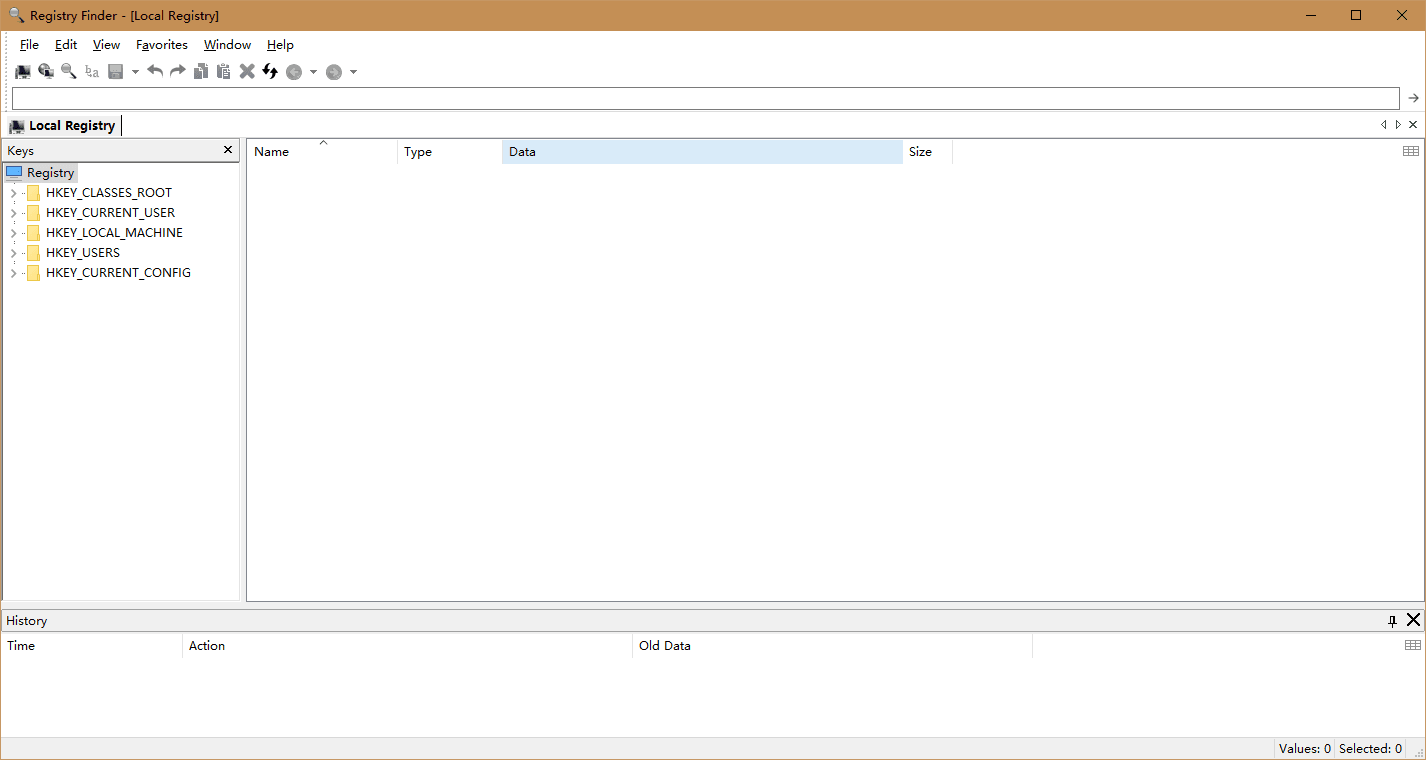Viewport: 1426px width, 760px height.
Task: Open the Find search icon on the toolbar
Action: tap(68, 71)
